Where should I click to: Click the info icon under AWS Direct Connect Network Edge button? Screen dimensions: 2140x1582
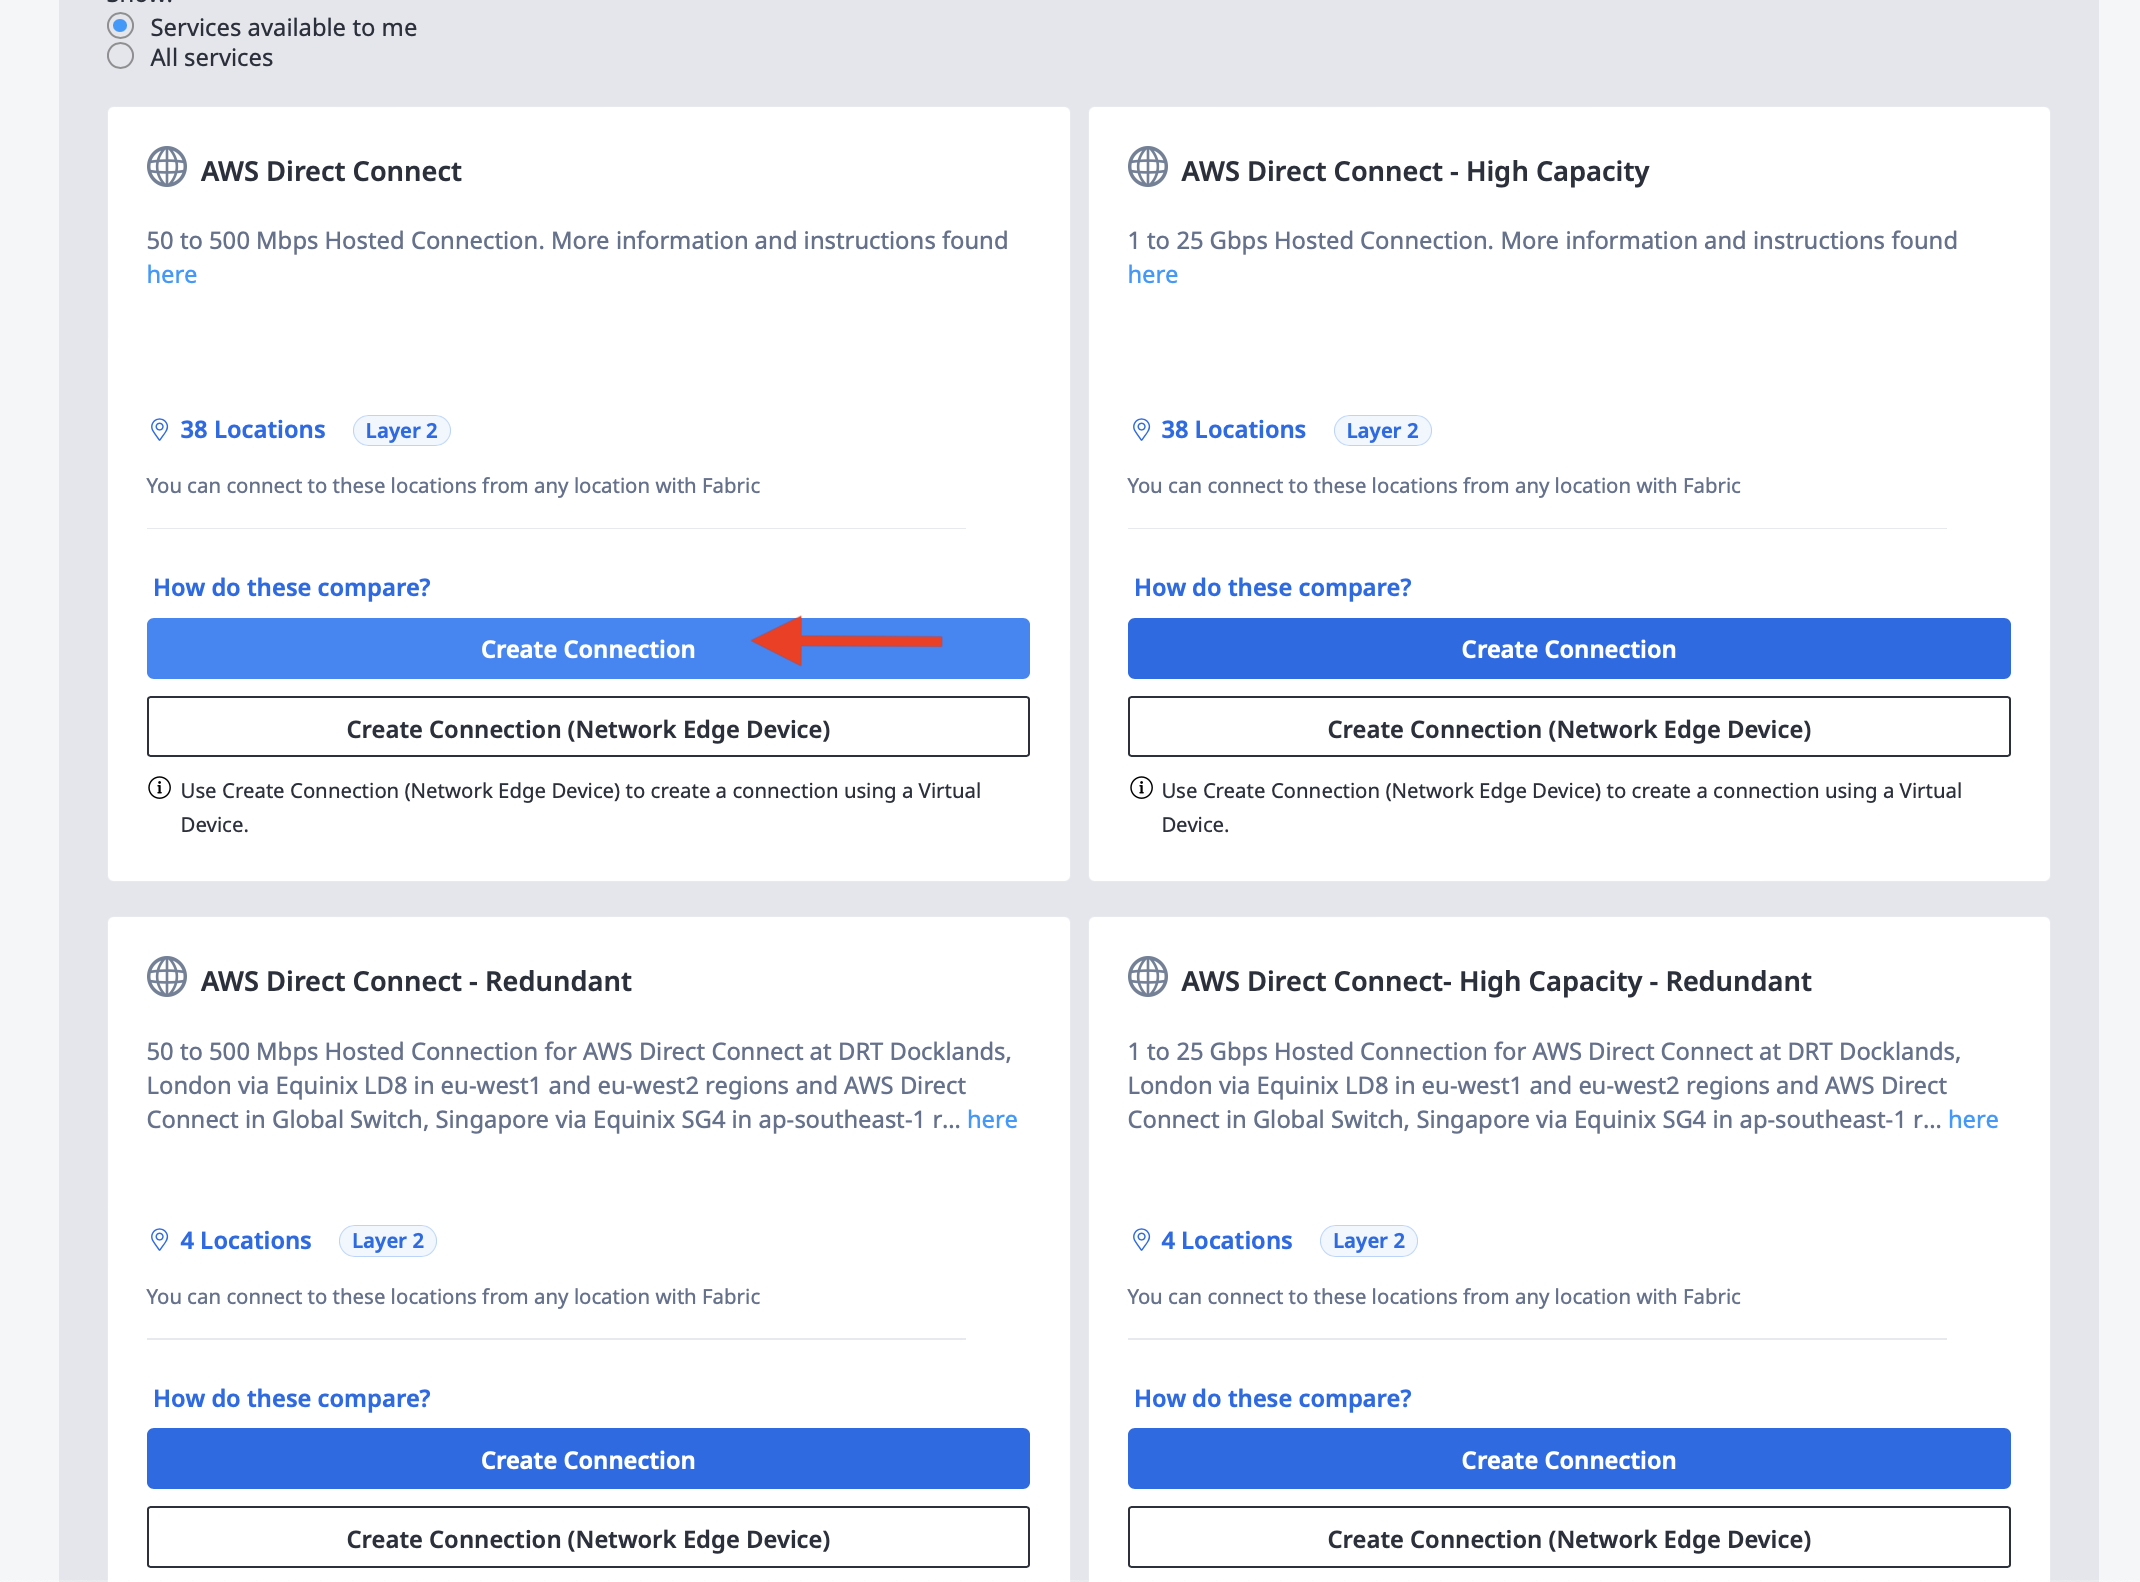159,788
